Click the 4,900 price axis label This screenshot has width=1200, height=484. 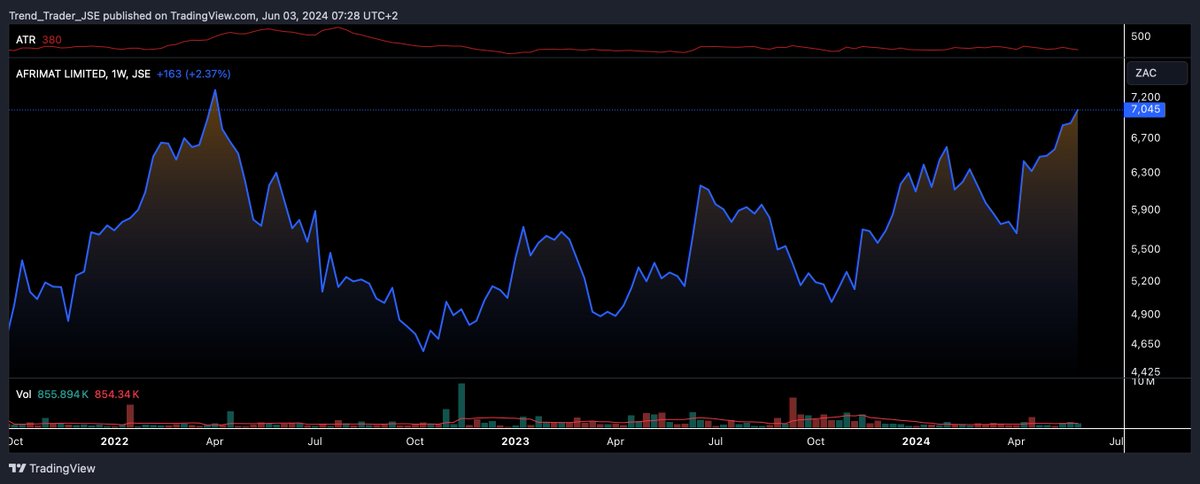(x=1145, y=314)
